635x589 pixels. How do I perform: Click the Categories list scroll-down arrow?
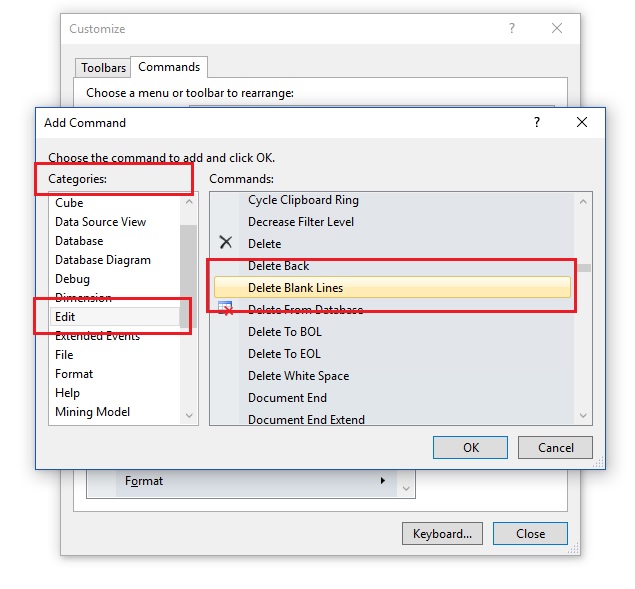tap(189, 415)
